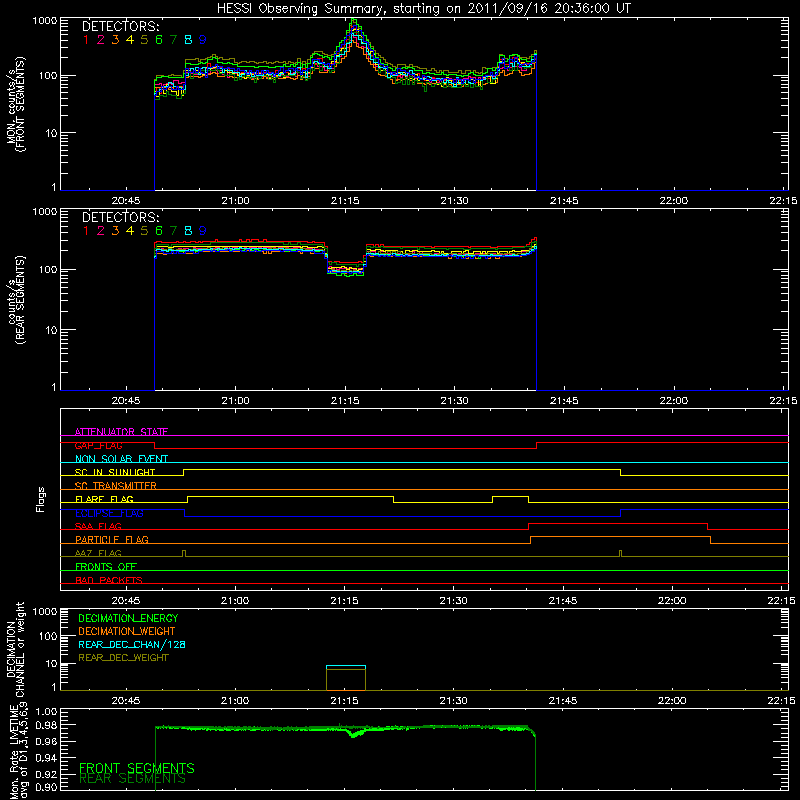Screen dimensions: 800x800
Task: Click the 21:30 tick under front segments plot
Action: [x=455, y=201]
